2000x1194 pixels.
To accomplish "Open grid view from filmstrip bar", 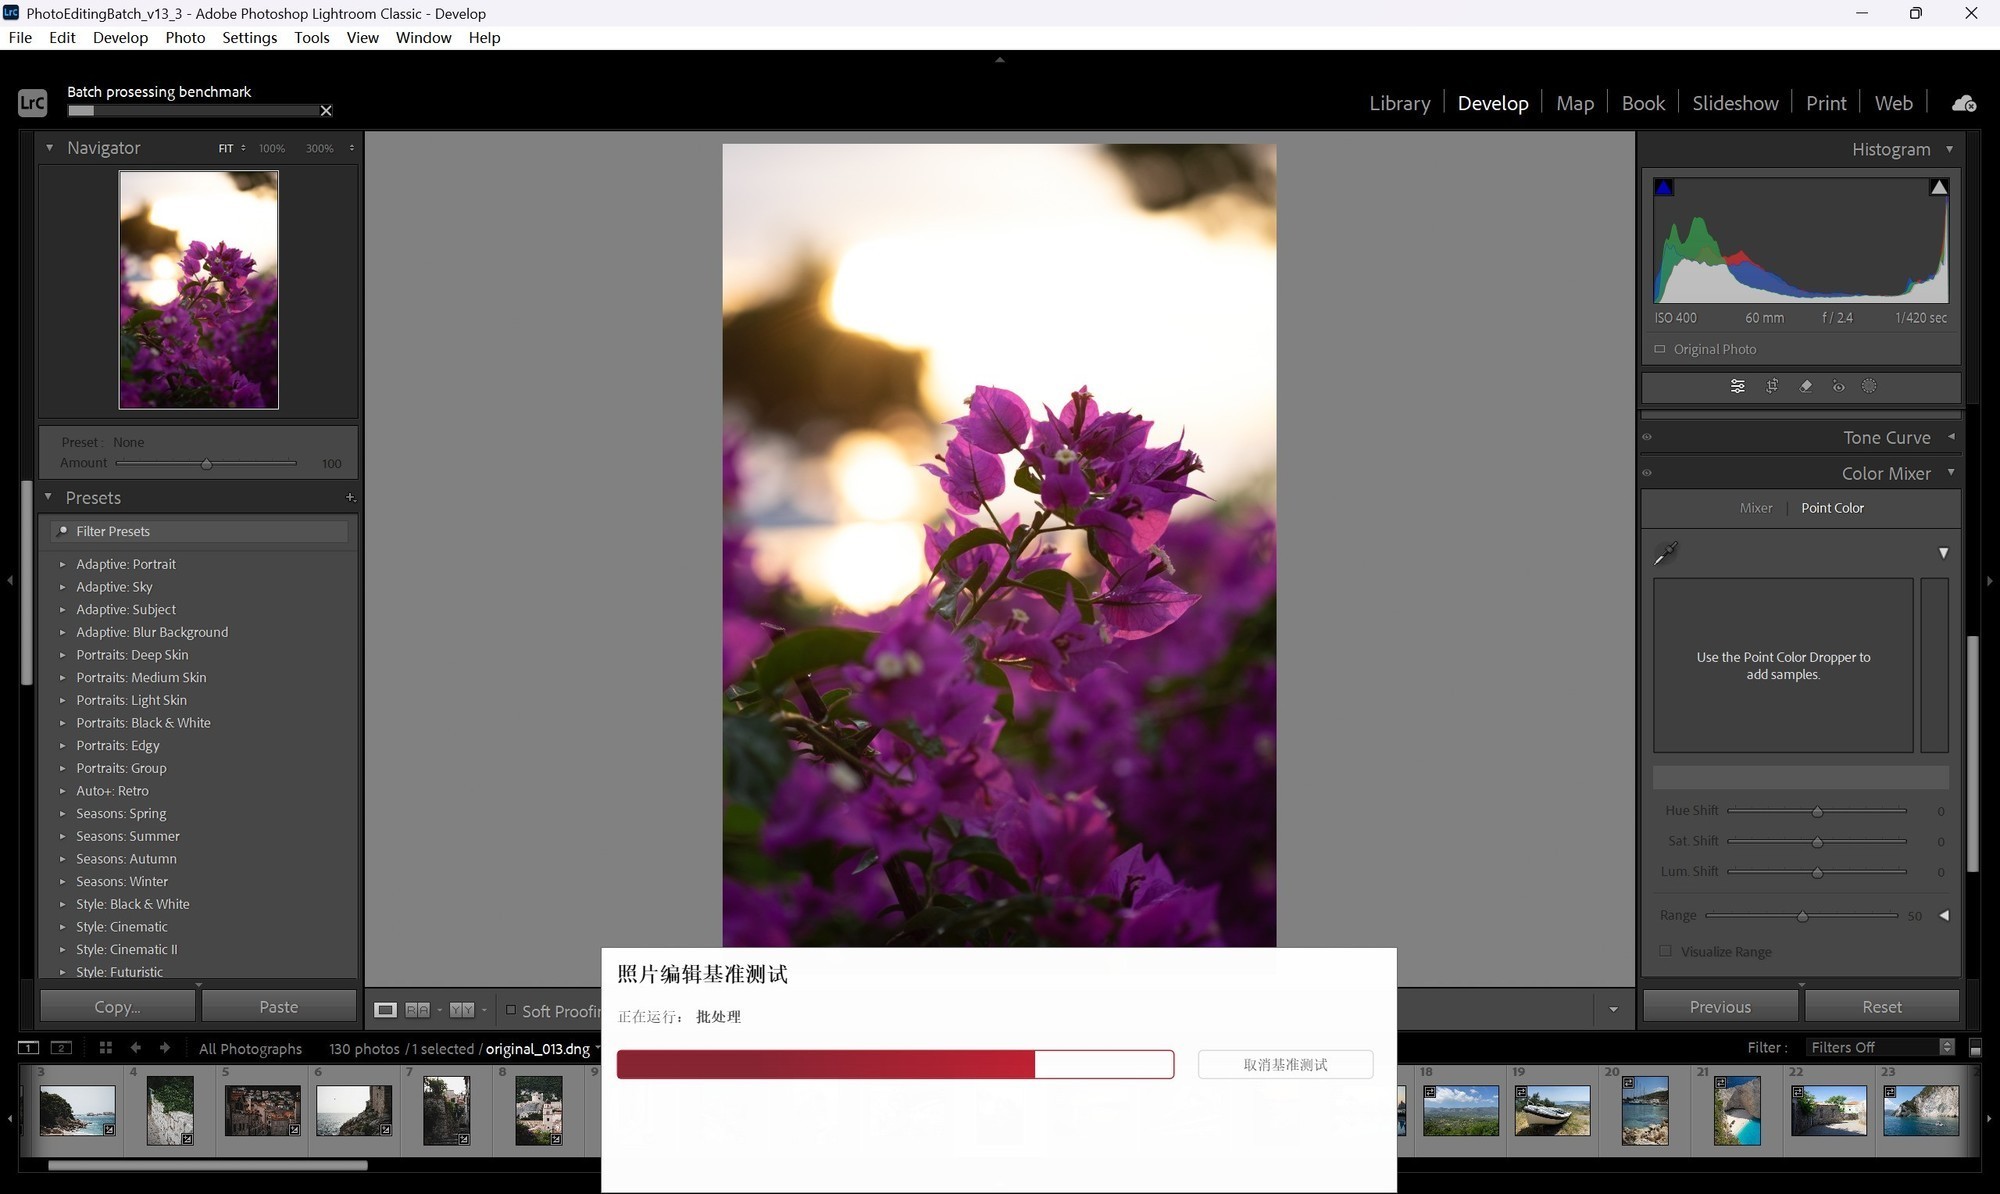I will [105, 1047].
